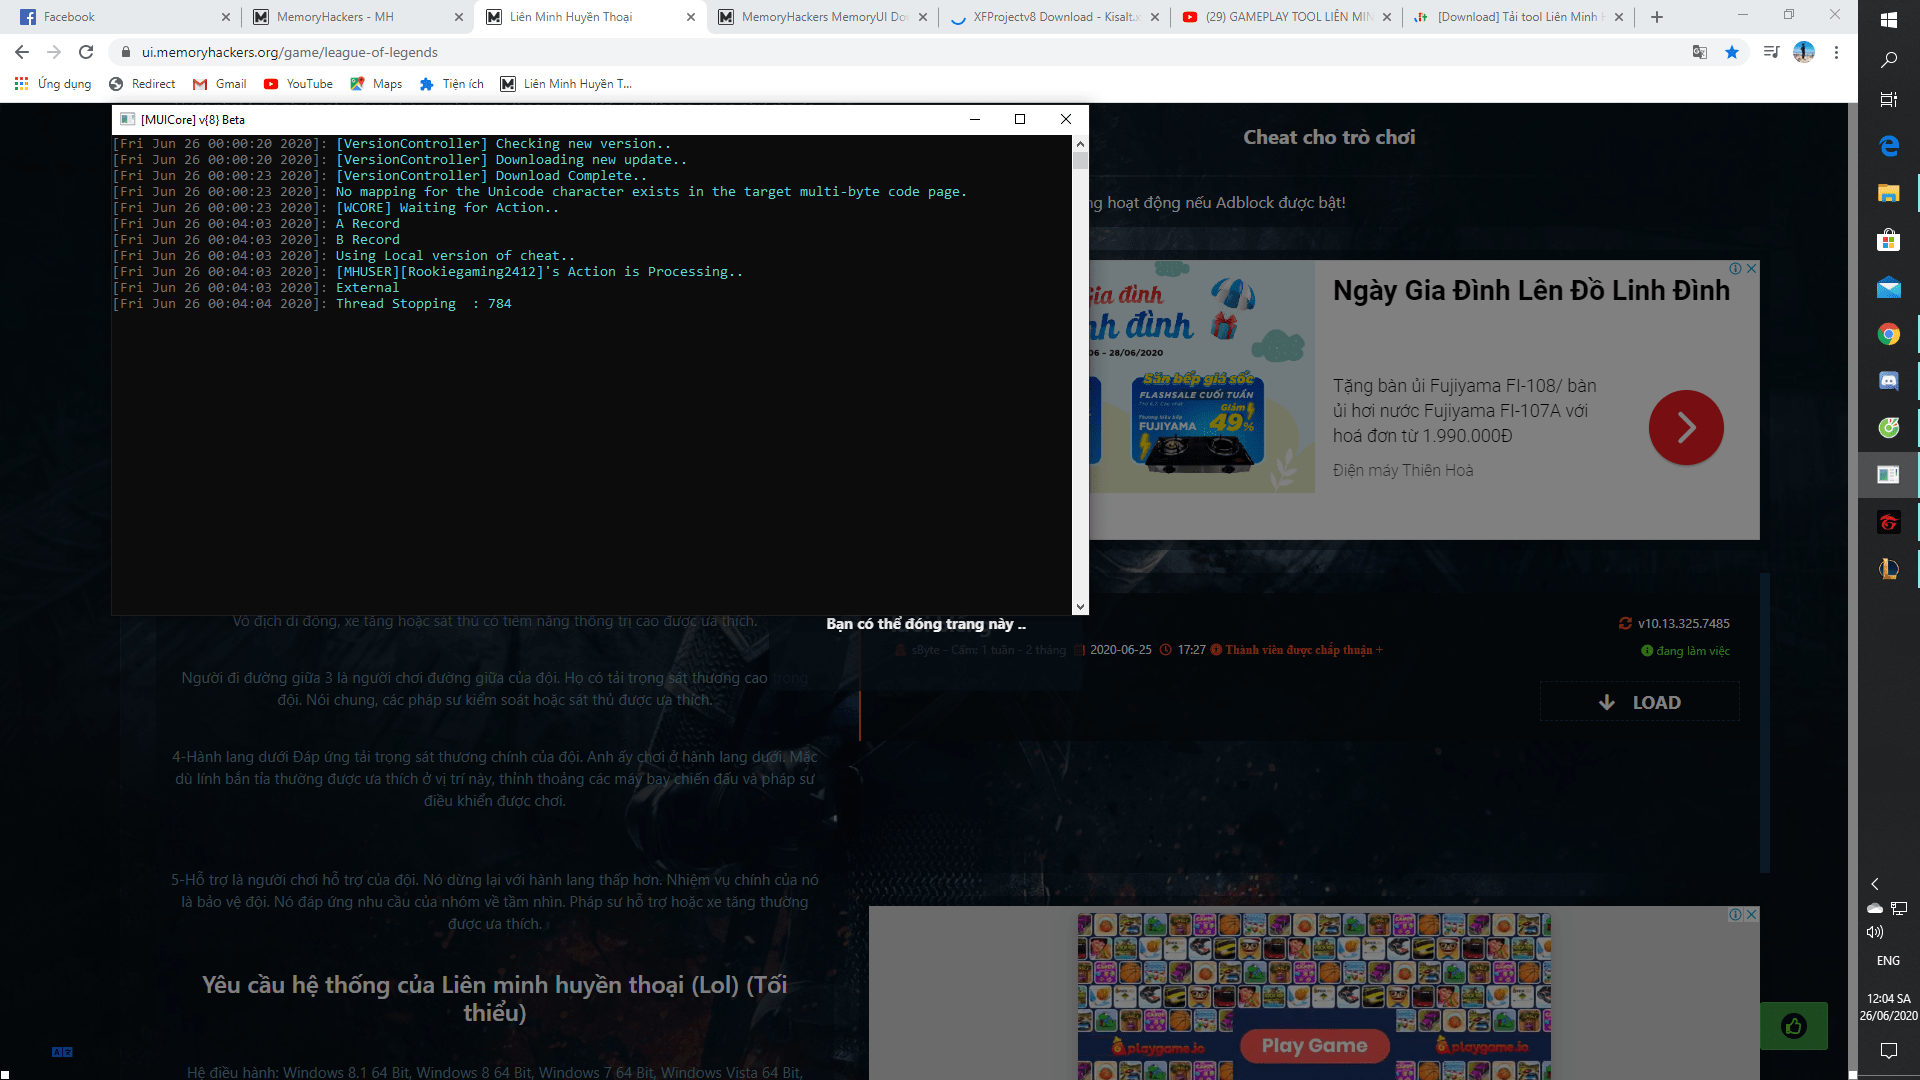Launch Microsoft Edge from taskbar
This screenshot has width=1920, height=1080.
pyautogui.click(x=1889, y=146)
